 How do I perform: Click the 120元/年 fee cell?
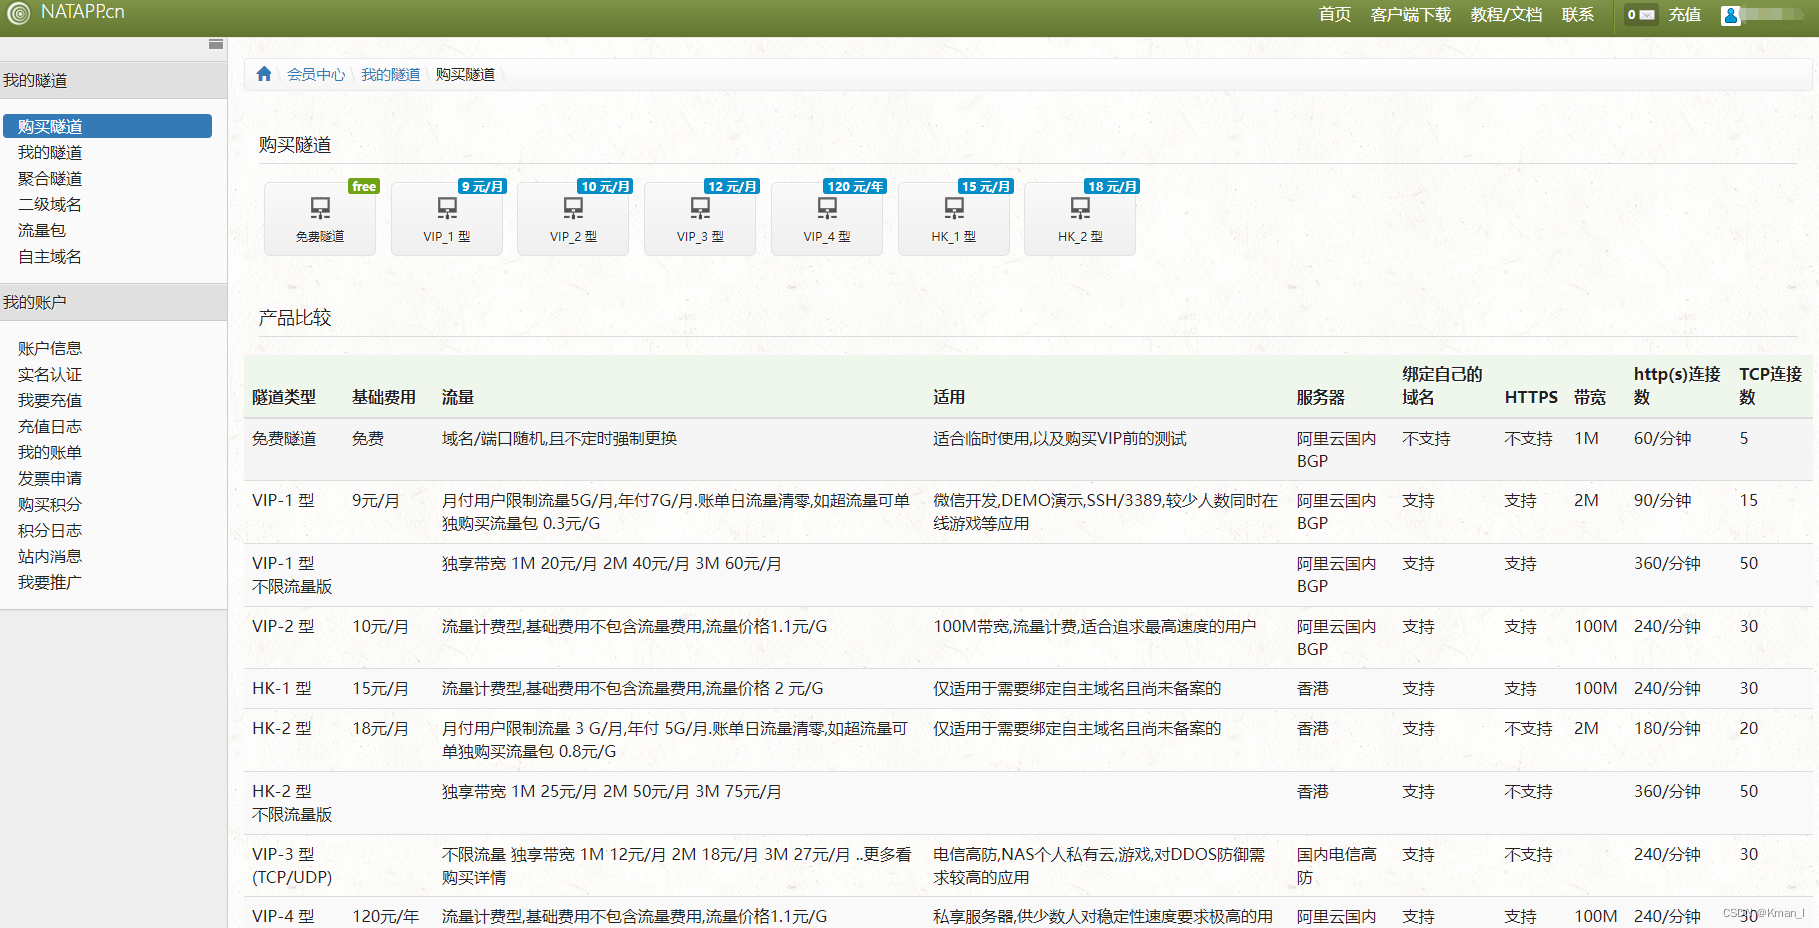385,916
